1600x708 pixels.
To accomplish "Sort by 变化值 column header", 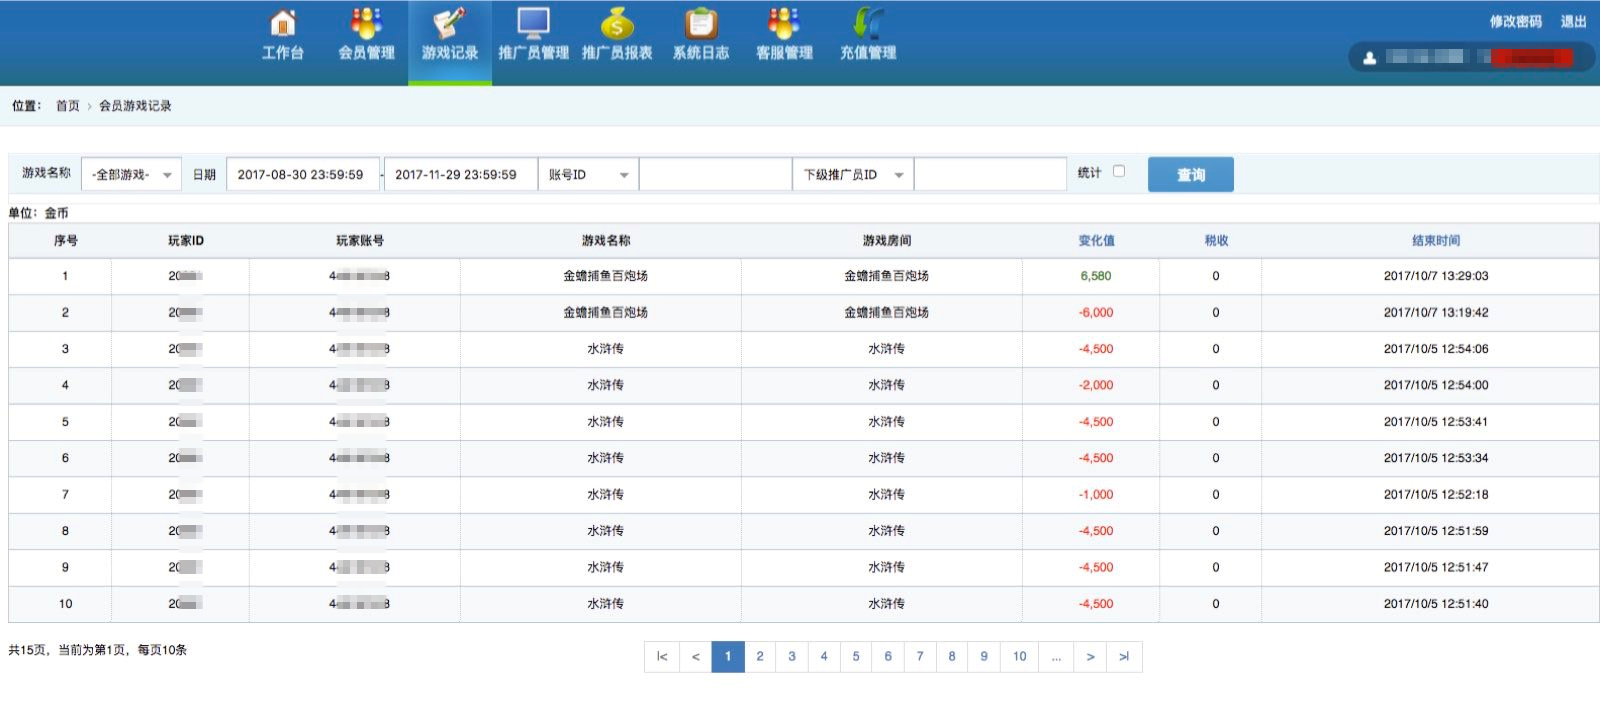I will tap(1096, 241).
